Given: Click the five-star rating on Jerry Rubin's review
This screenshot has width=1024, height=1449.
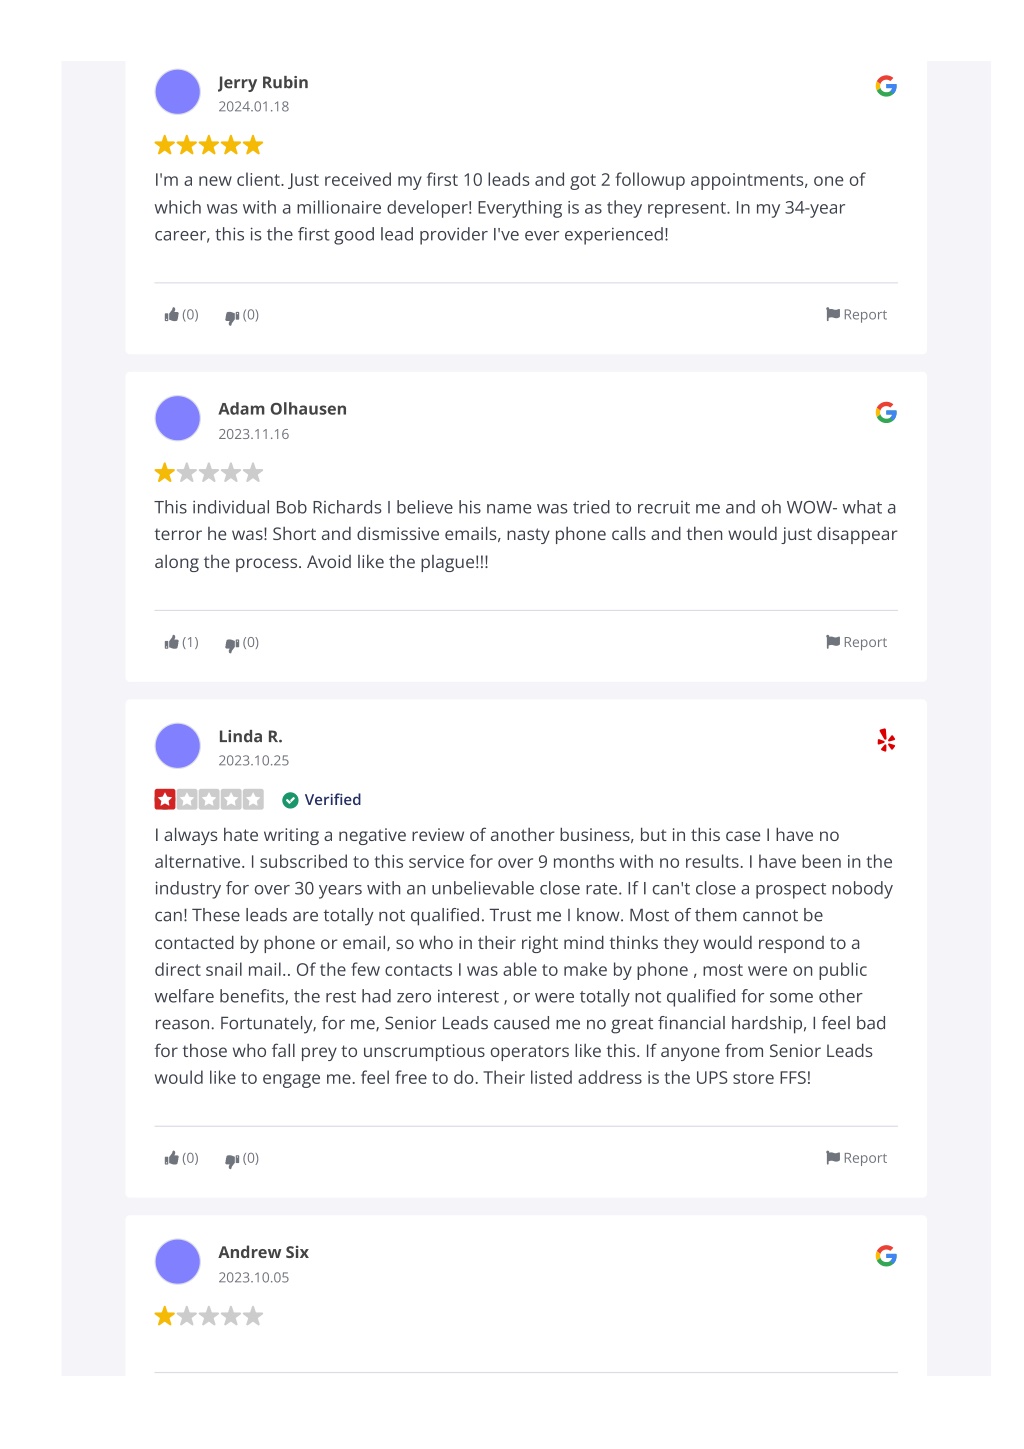Looking at the screenshot, I should (209, 146).
